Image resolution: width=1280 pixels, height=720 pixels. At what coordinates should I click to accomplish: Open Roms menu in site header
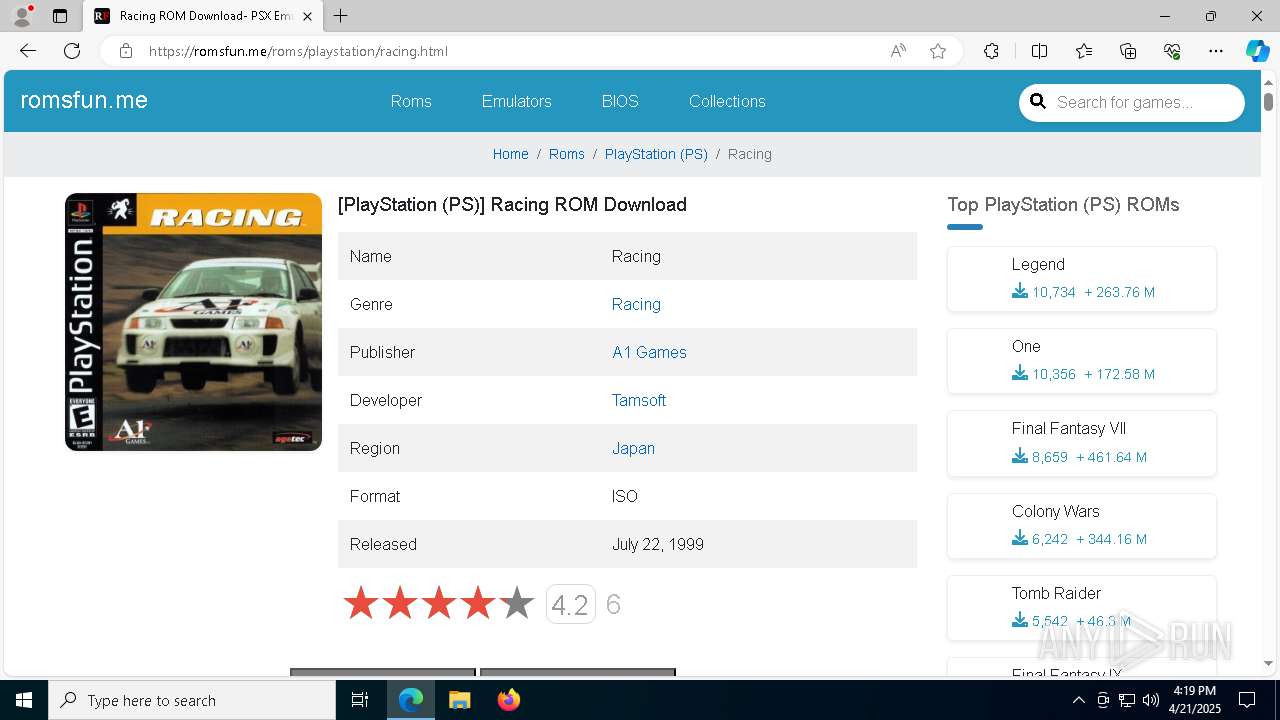(x=411, y=101)
